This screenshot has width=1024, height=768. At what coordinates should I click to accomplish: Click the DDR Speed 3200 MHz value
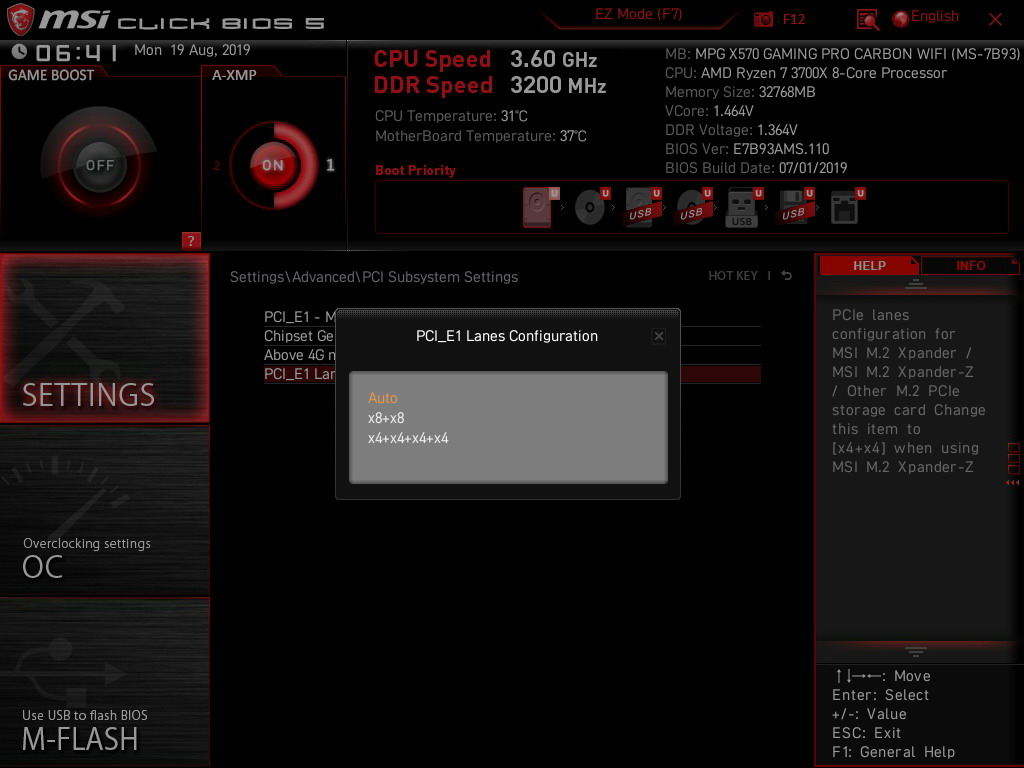pos(558,85)
